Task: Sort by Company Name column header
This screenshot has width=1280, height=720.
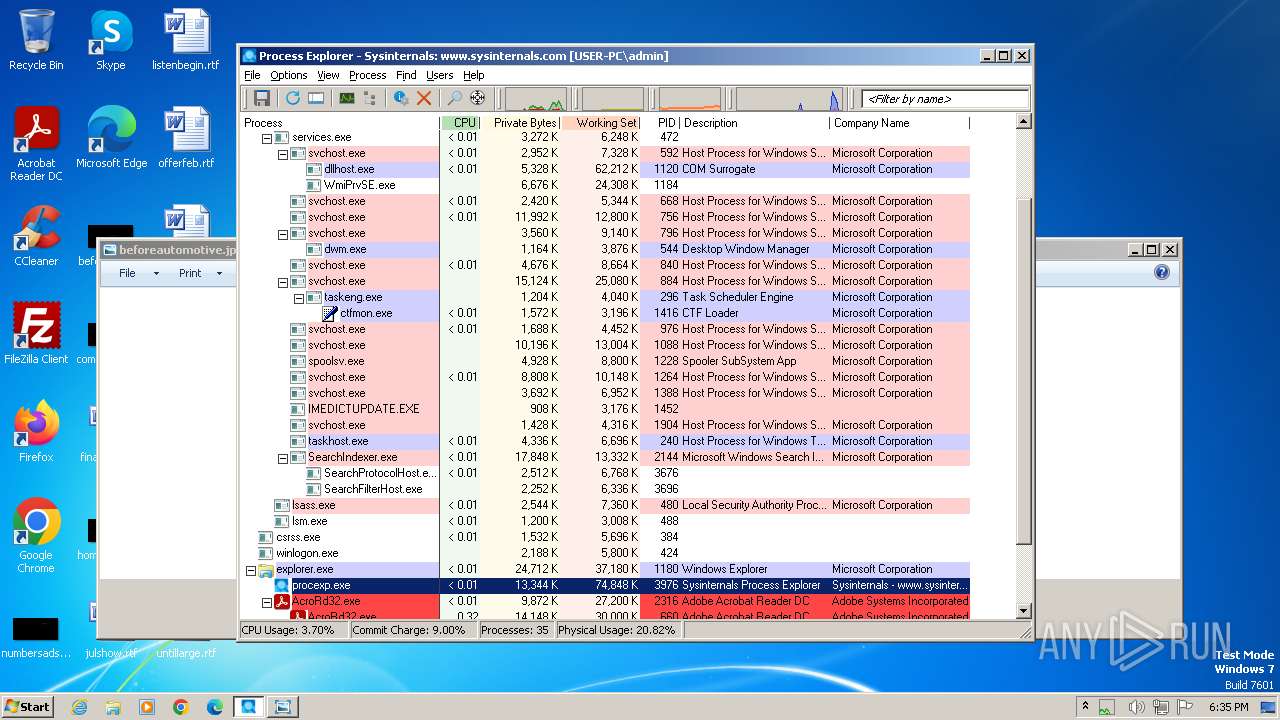Action: pyautogui.click(x=899, y=123)
